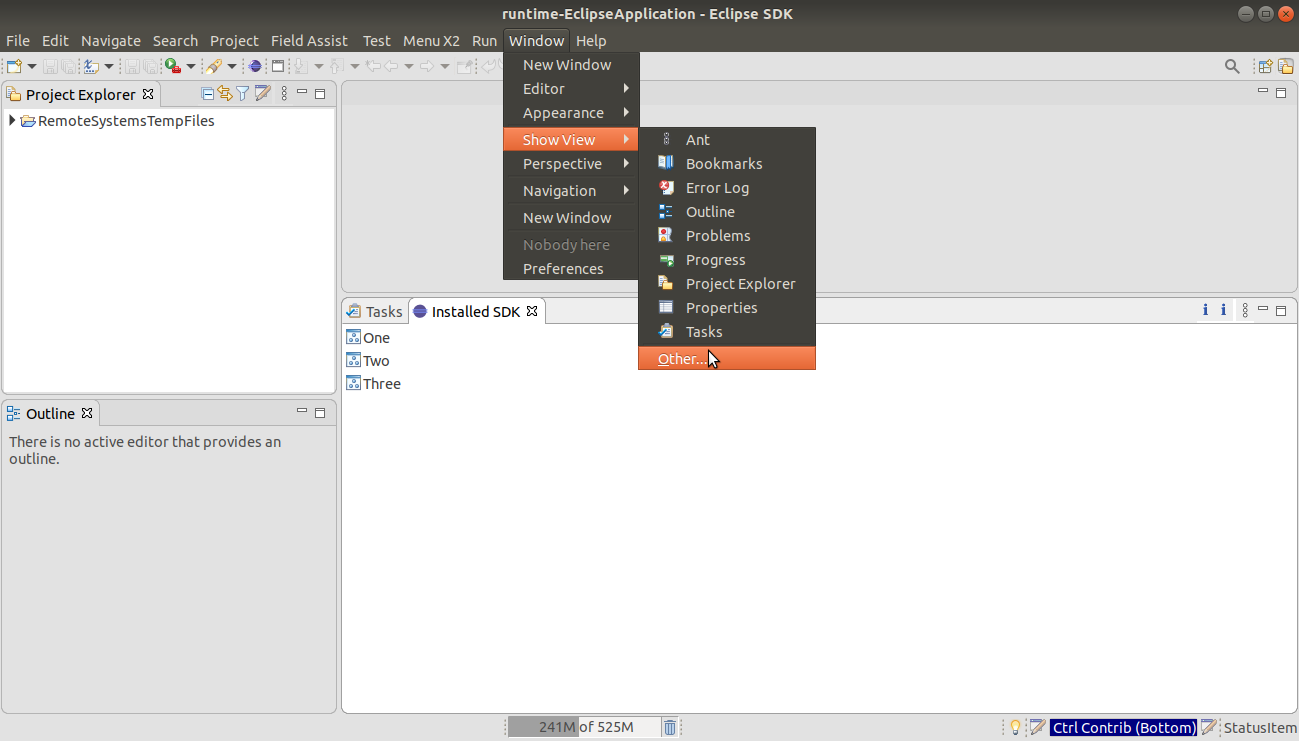
Task: Expand the Perspective submenu
Action: [571, 164]
